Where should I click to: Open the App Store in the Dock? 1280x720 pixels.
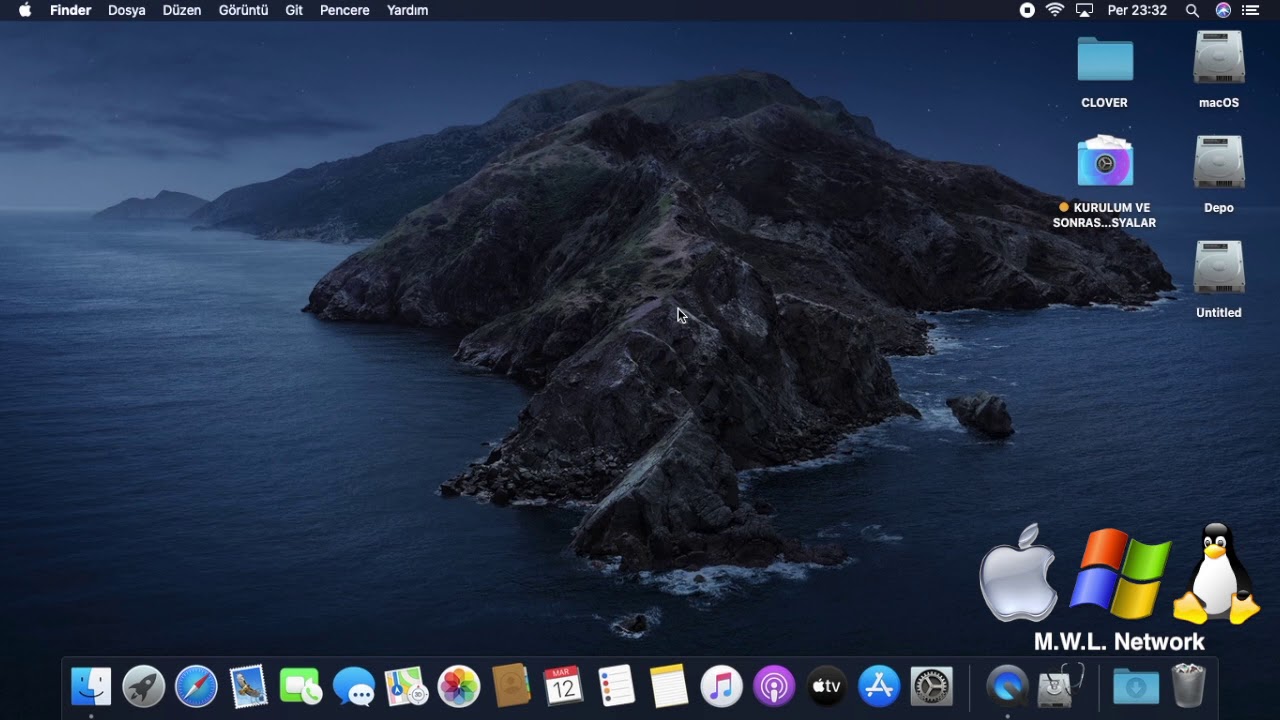879,687
